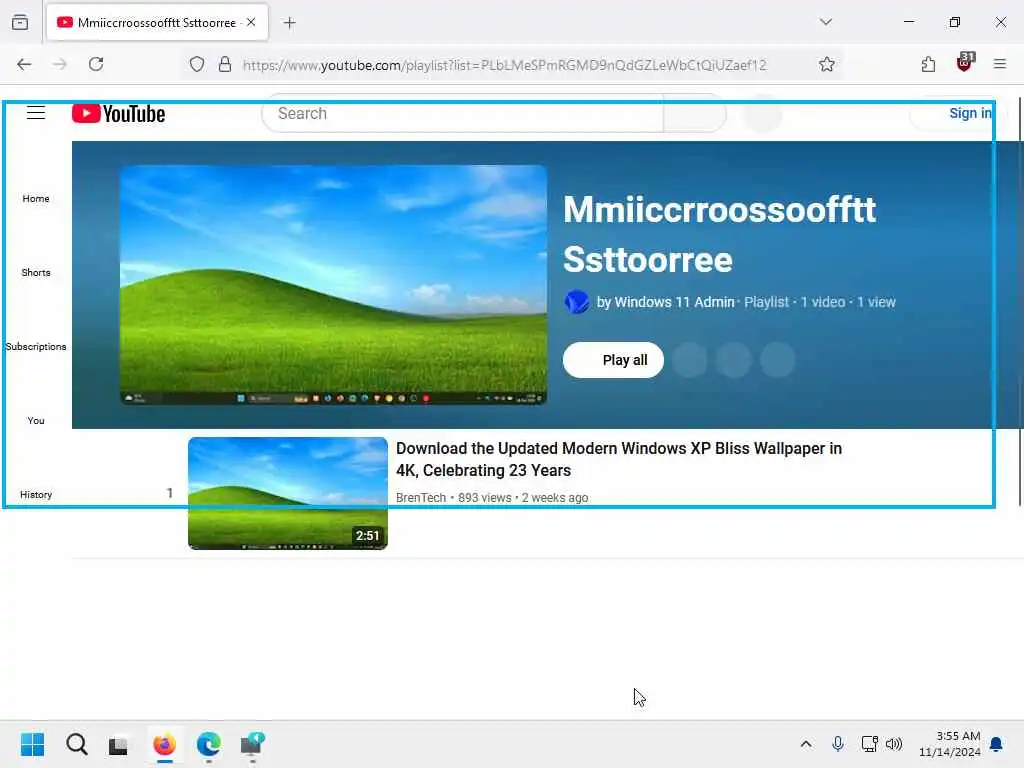Viewport: 1024px width, 768px height.
Task: Click the youtube.com playlist URL in address bar
Action: [x=504, y=65]
